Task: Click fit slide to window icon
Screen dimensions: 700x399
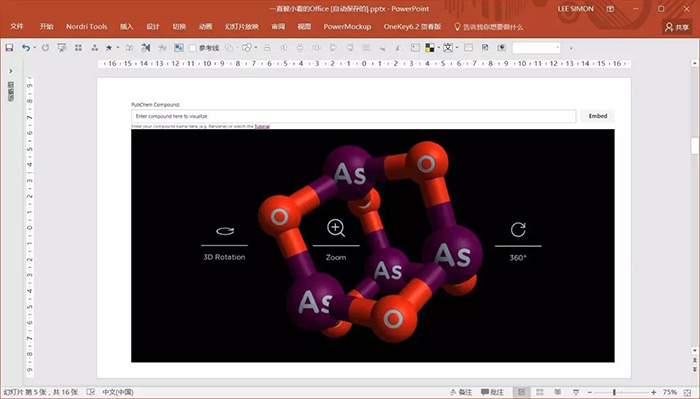Action: point(687,392)
